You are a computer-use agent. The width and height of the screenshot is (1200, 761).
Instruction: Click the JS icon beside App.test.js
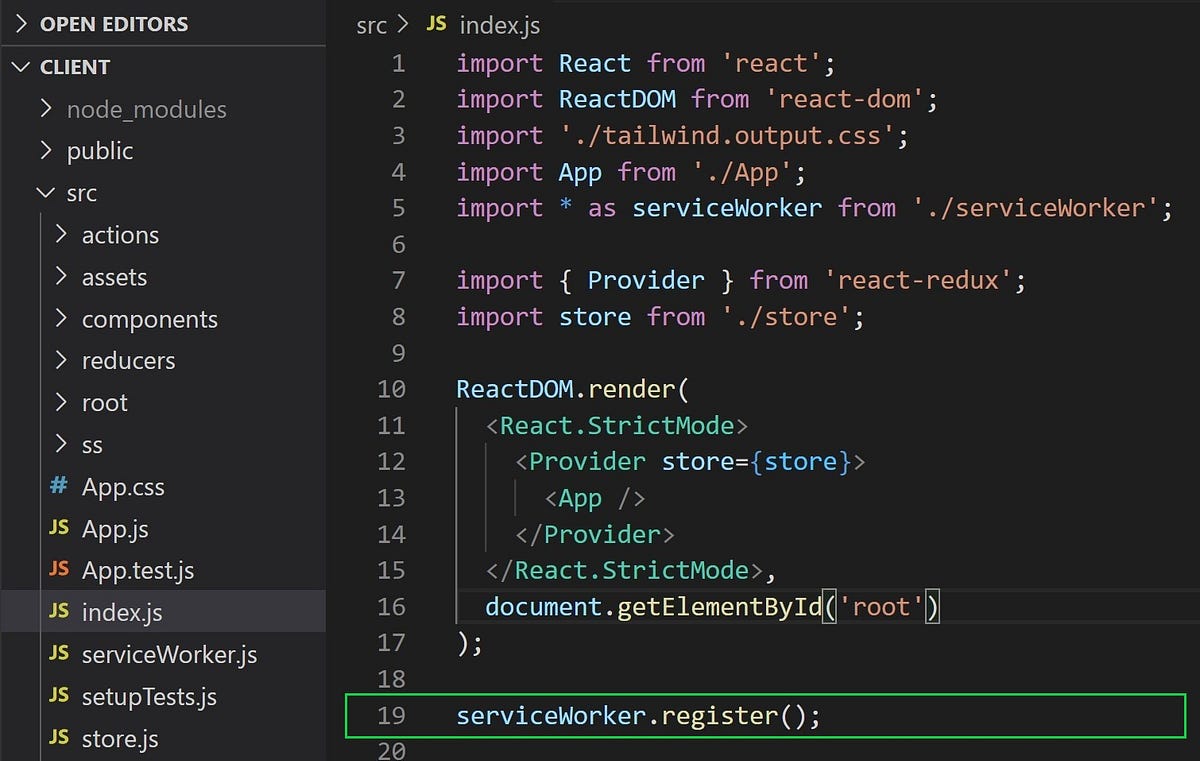point(58,570)
